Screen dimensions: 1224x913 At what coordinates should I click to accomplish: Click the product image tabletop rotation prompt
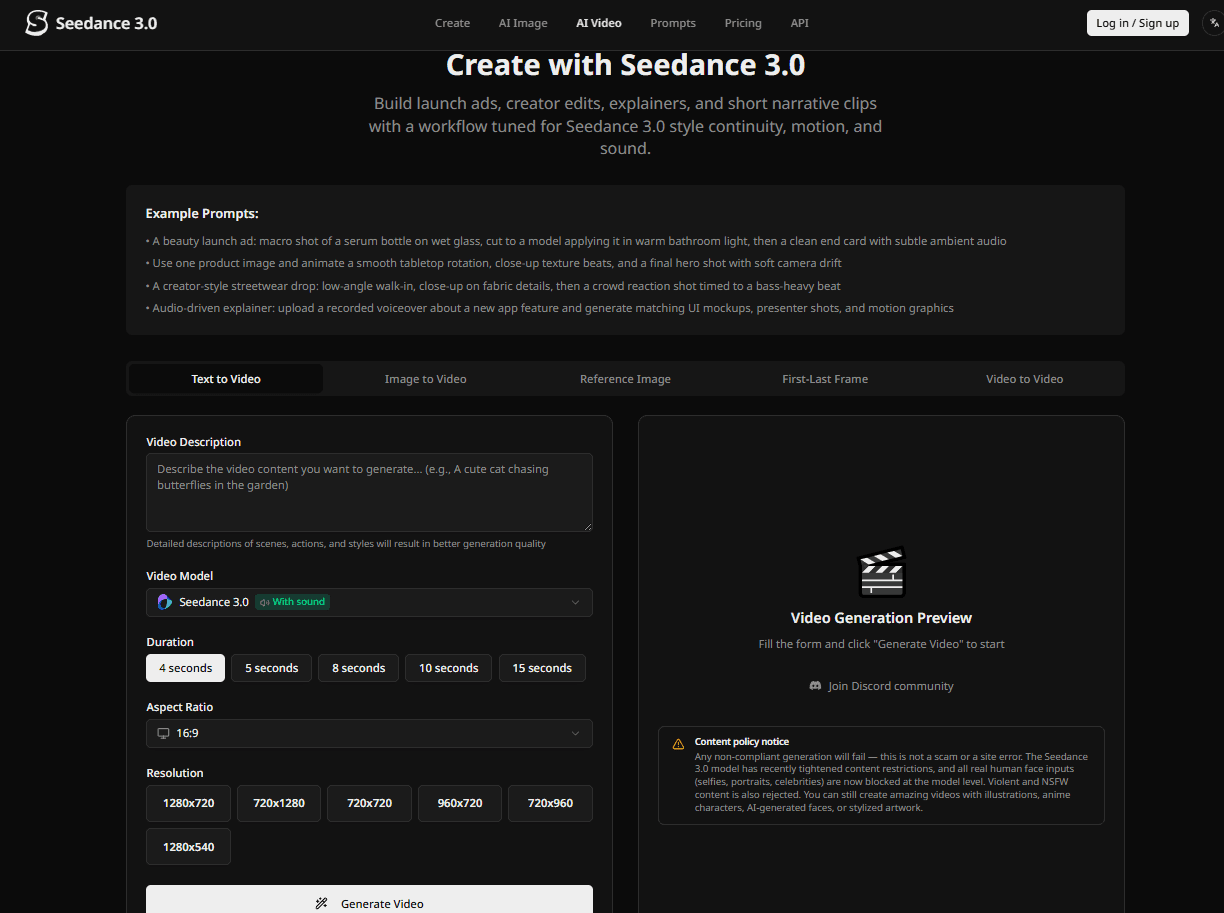(494, 263)
